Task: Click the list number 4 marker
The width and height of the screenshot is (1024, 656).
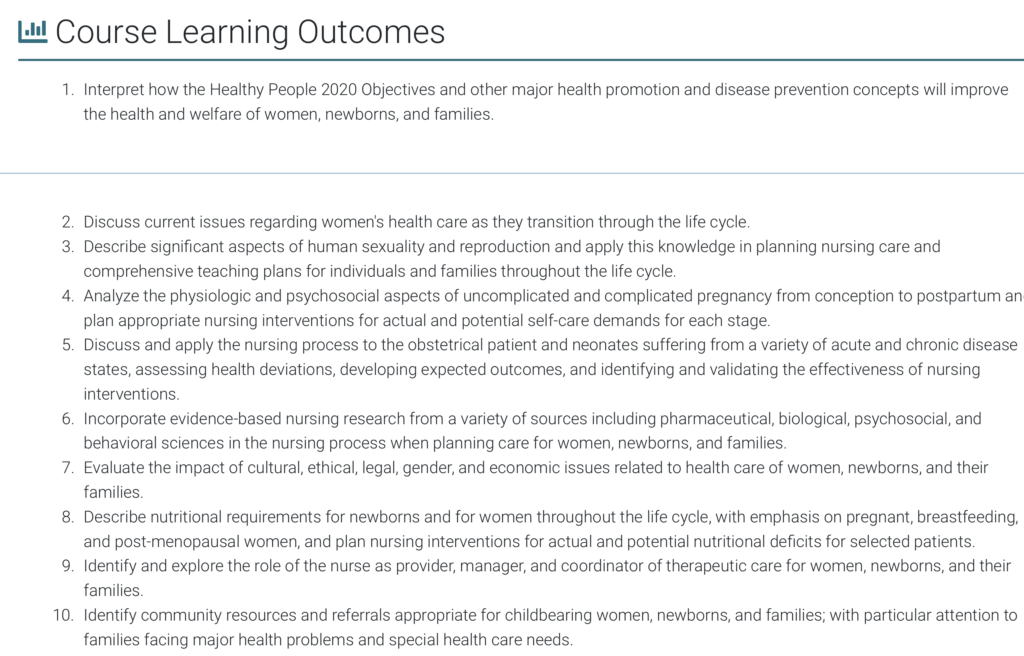Action: click(x=67, y=296)
